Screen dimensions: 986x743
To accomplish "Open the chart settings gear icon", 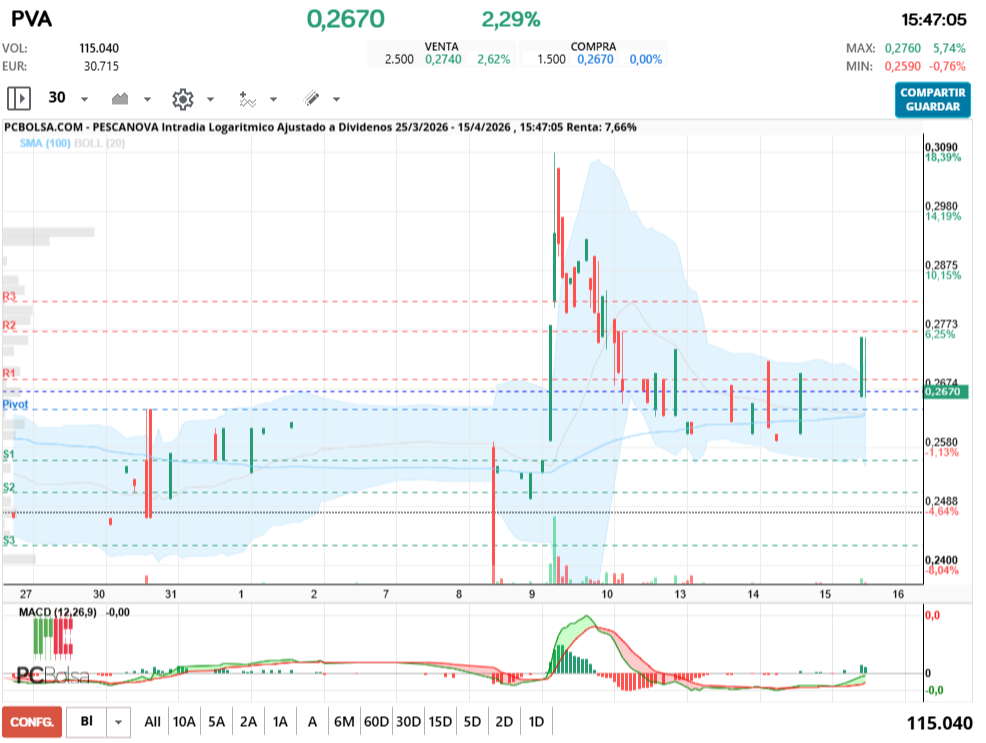I will (181, 98).
